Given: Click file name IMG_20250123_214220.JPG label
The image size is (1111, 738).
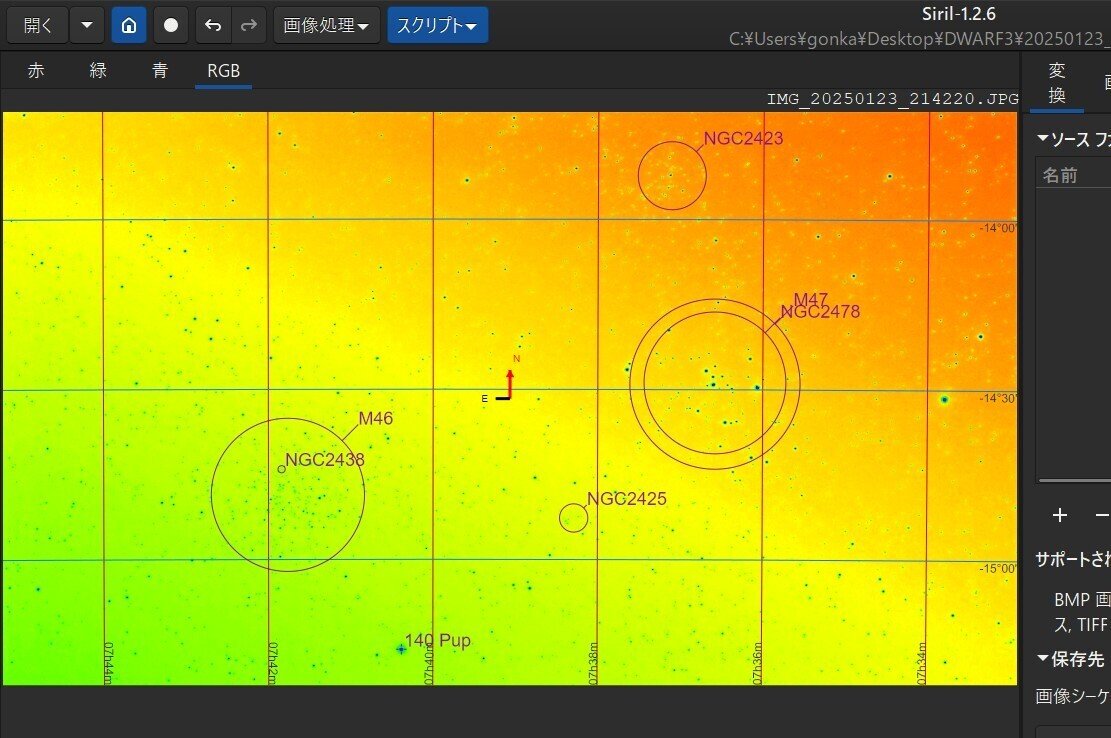Looking at the screenshot, I should (892, 99).
